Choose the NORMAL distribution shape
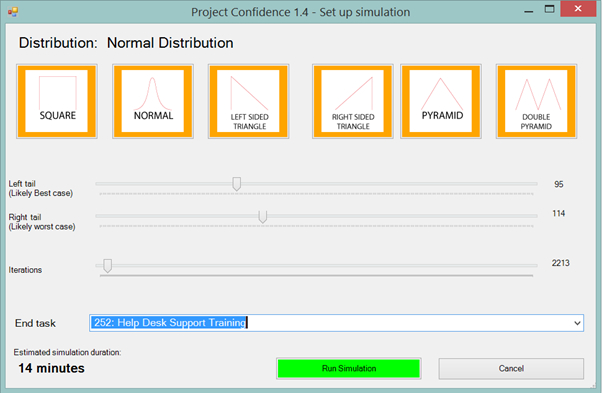Viewport: 602px width, 393px height. click(x=153, y=101)
